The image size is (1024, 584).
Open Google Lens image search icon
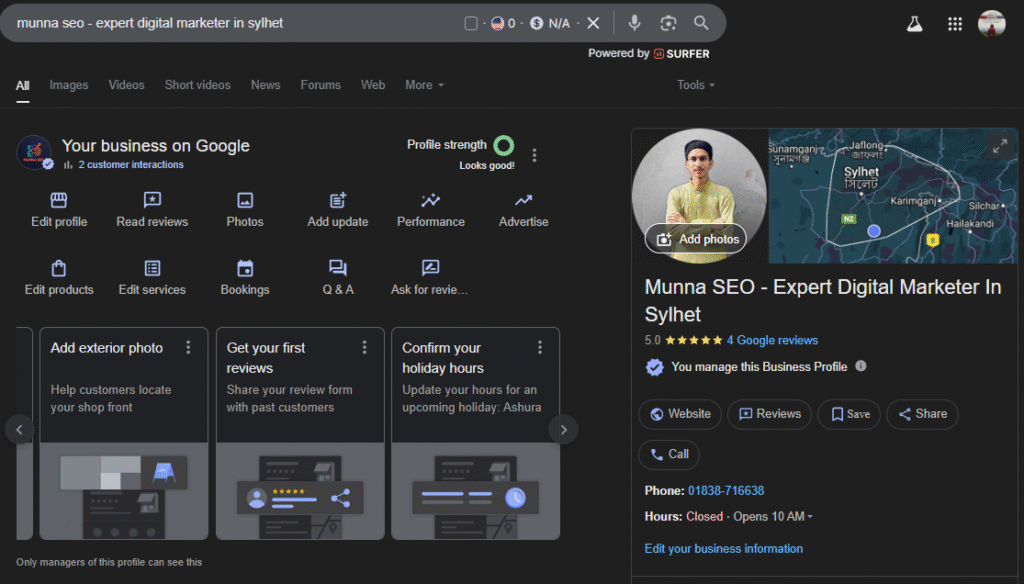(x=668, y=23)
